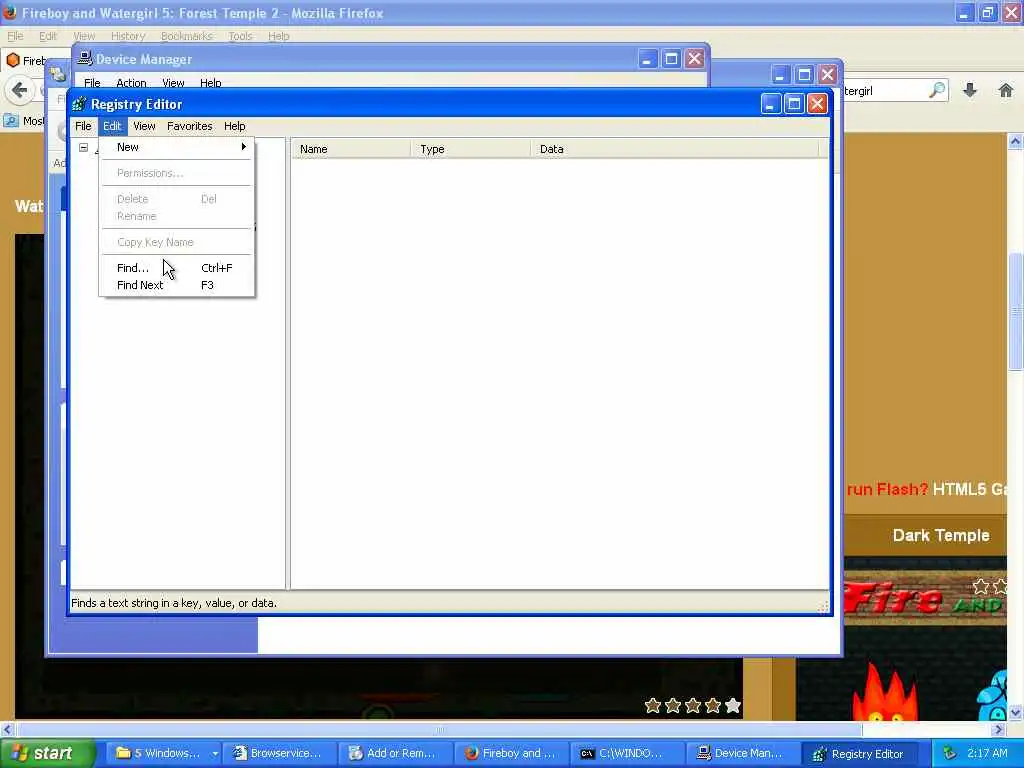Click the Registry Editor title bar icon

(79, 104)
